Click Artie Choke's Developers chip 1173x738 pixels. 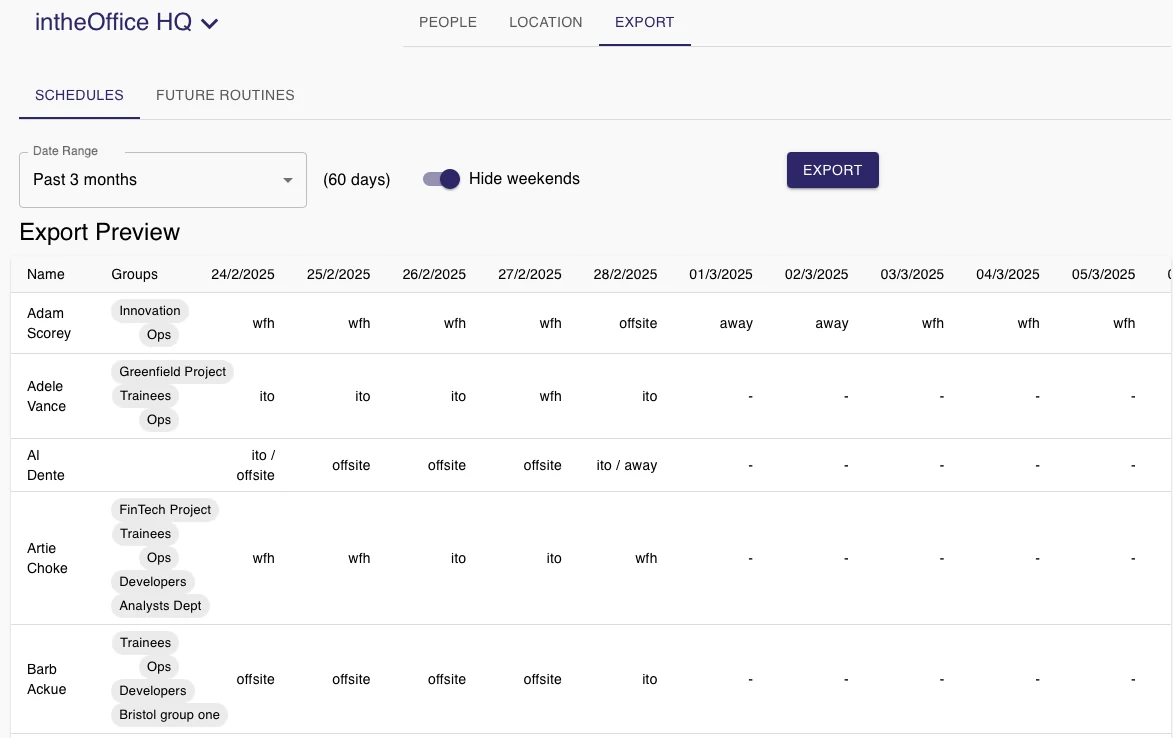click(x=153, y=582)
